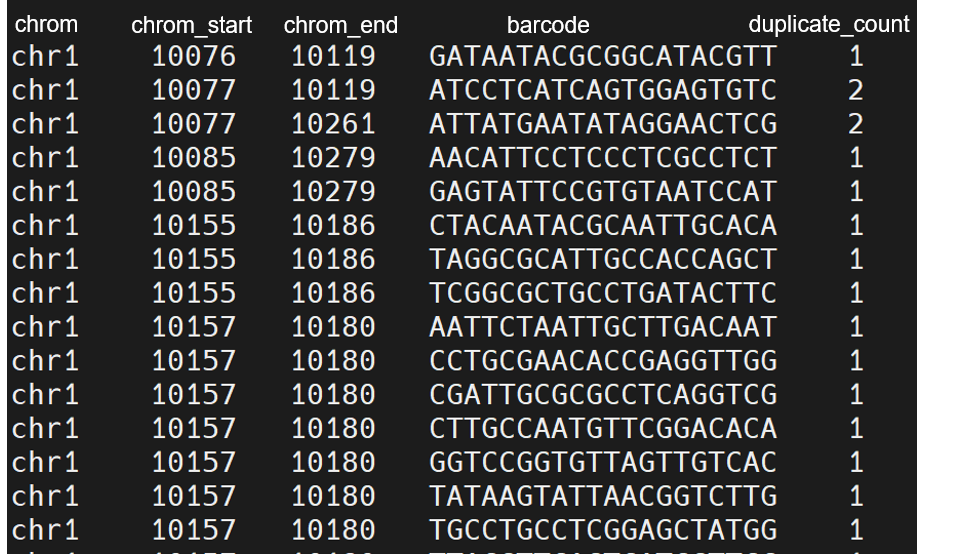The width and height of the screenshot is (965, 554).
Task: Click the chrom_end column header
Action: pos(340,26)
